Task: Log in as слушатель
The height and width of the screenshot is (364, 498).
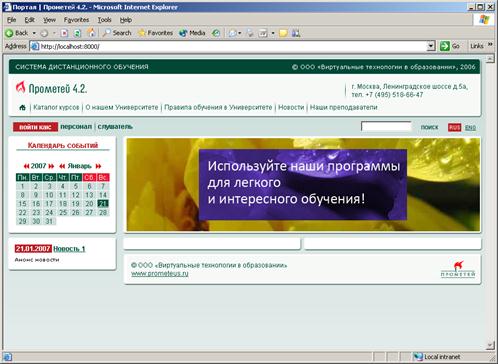Action: (x=115, y=127)
